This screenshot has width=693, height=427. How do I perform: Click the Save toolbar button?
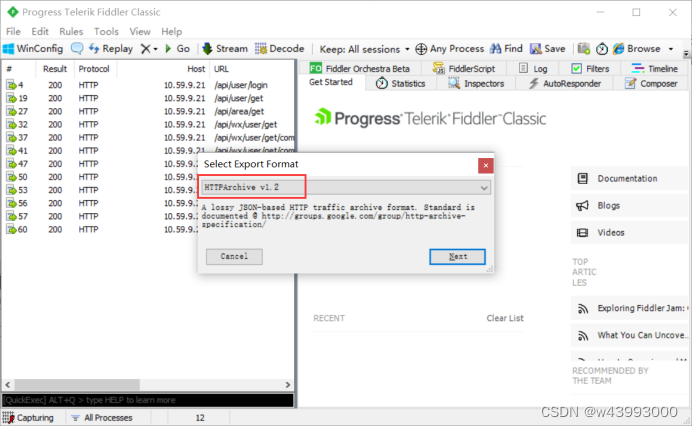[548, 49]
